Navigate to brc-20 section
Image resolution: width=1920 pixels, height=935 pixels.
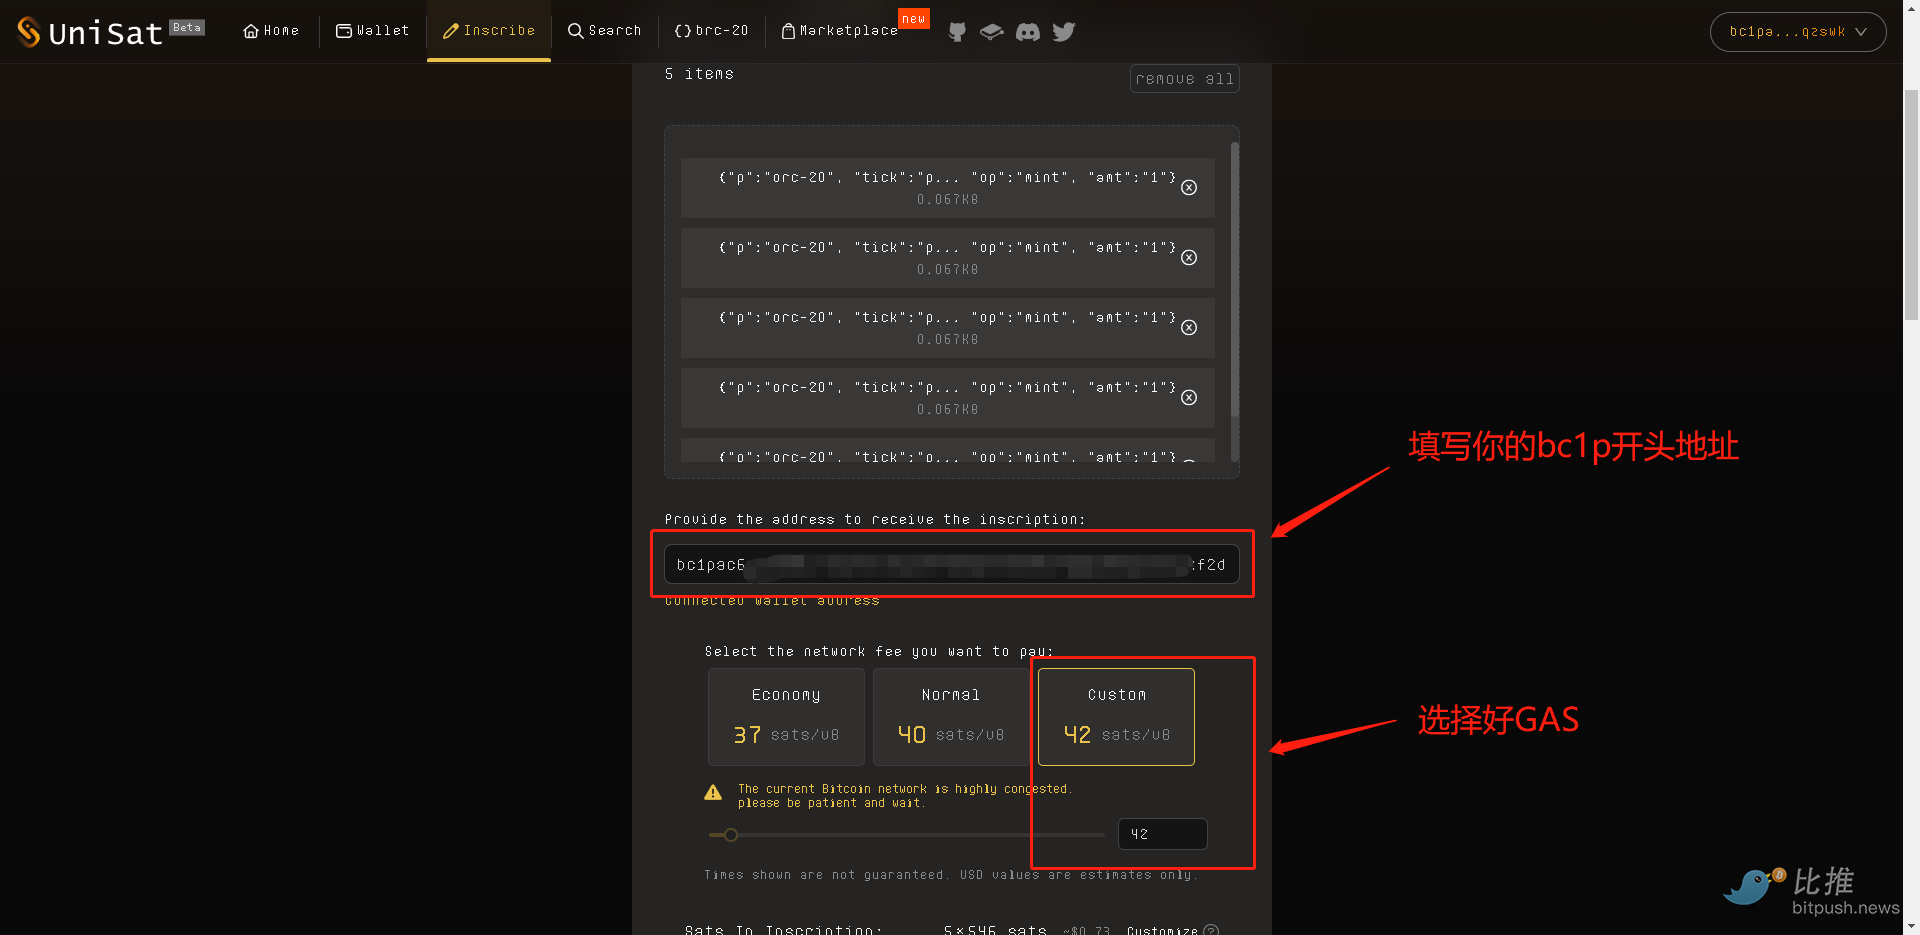tap(711, 31)
